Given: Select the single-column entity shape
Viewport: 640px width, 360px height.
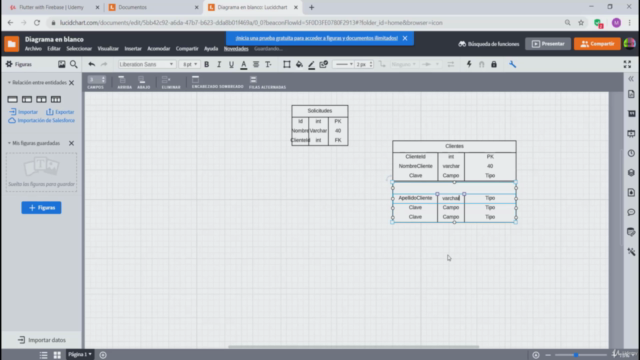Looking at the screenshot, I should click(x=12, y=99).
